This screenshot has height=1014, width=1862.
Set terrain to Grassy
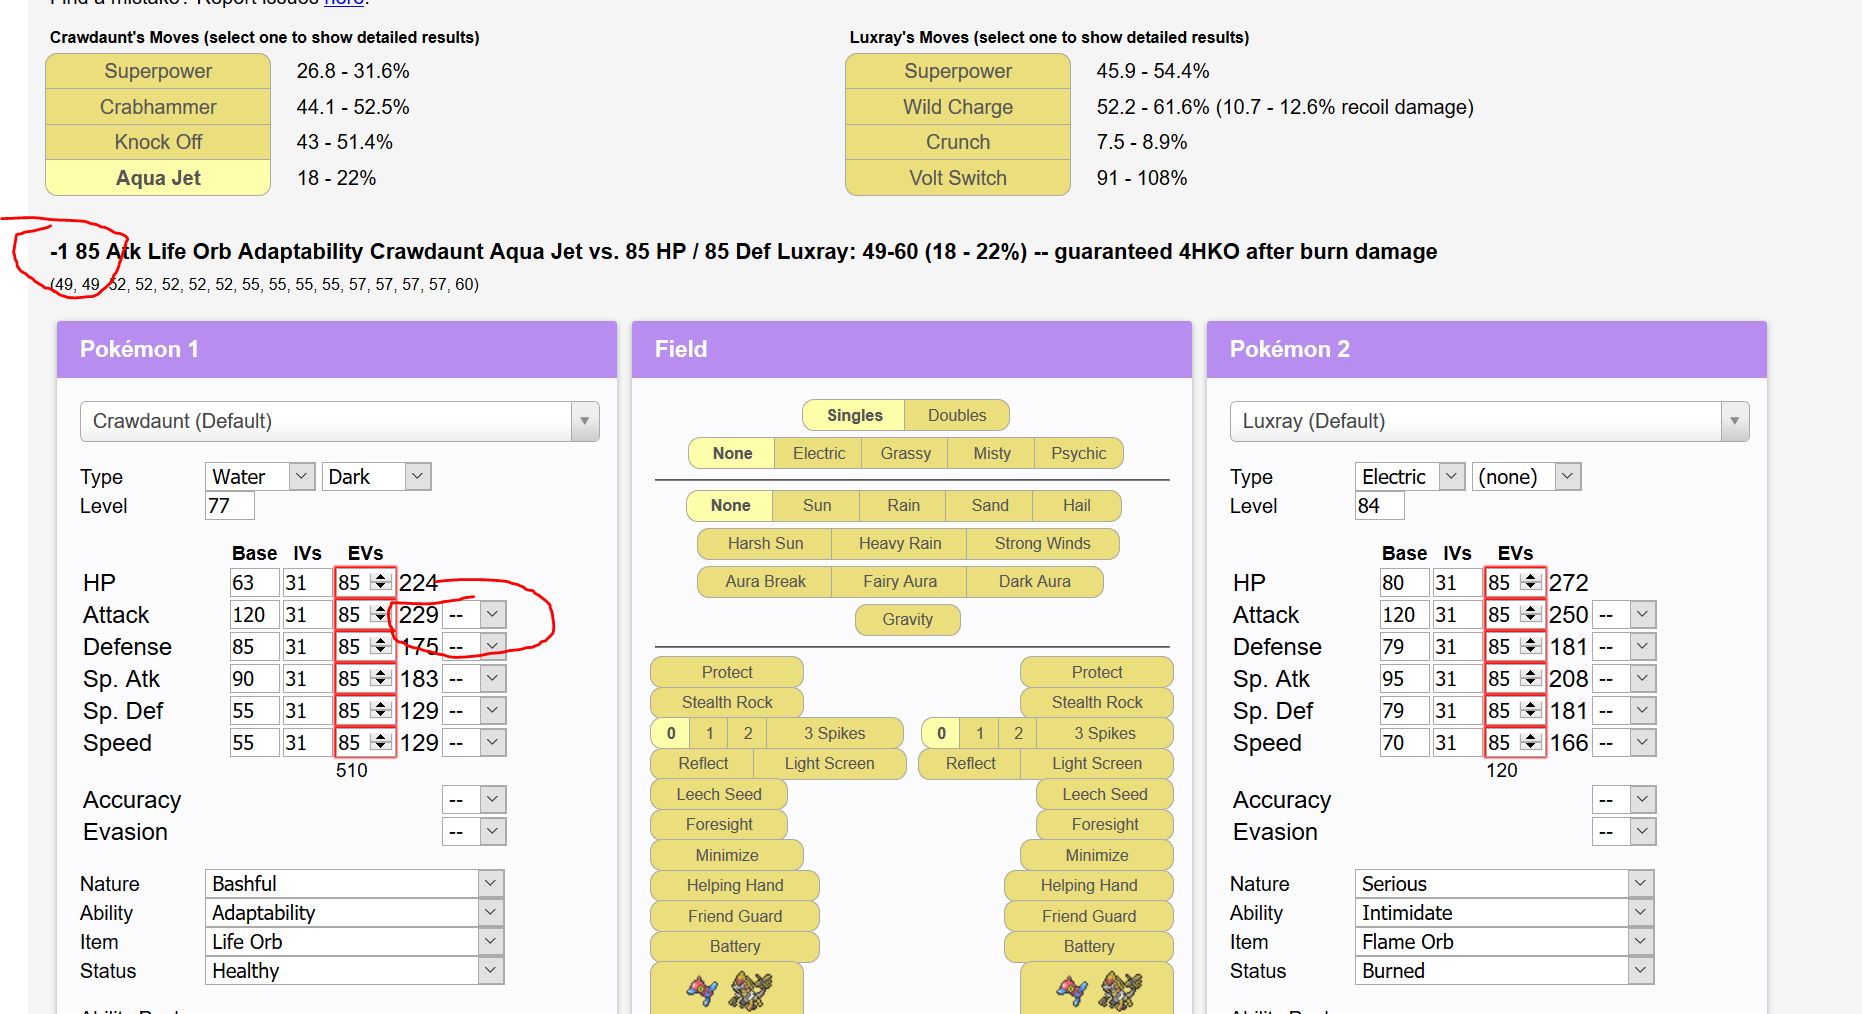906,453
